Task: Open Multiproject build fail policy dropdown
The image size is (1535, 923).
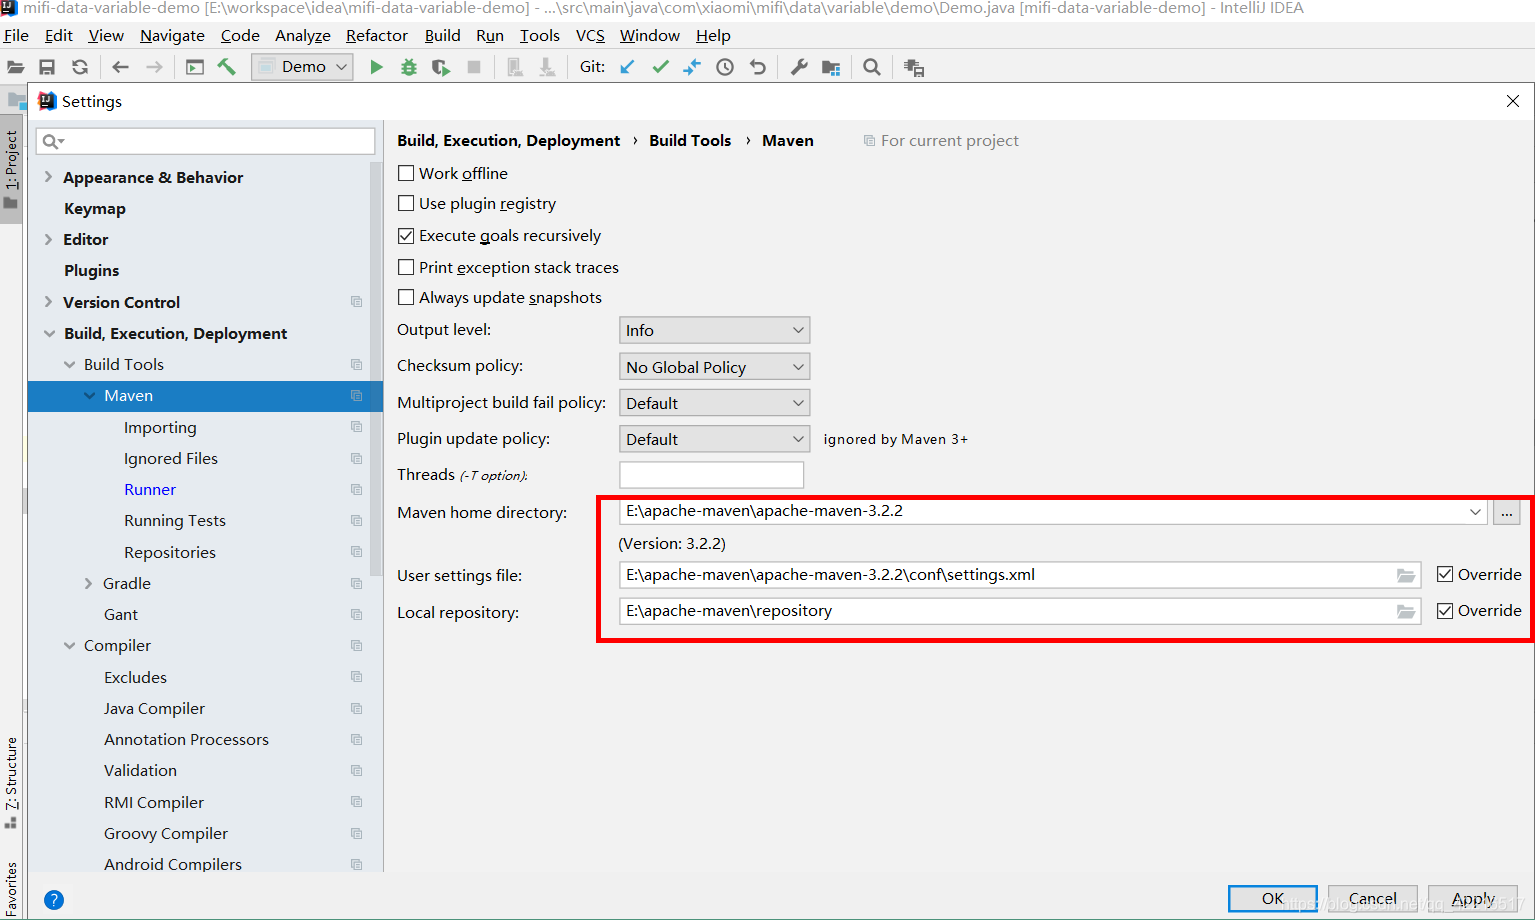Action: point(714,403)
